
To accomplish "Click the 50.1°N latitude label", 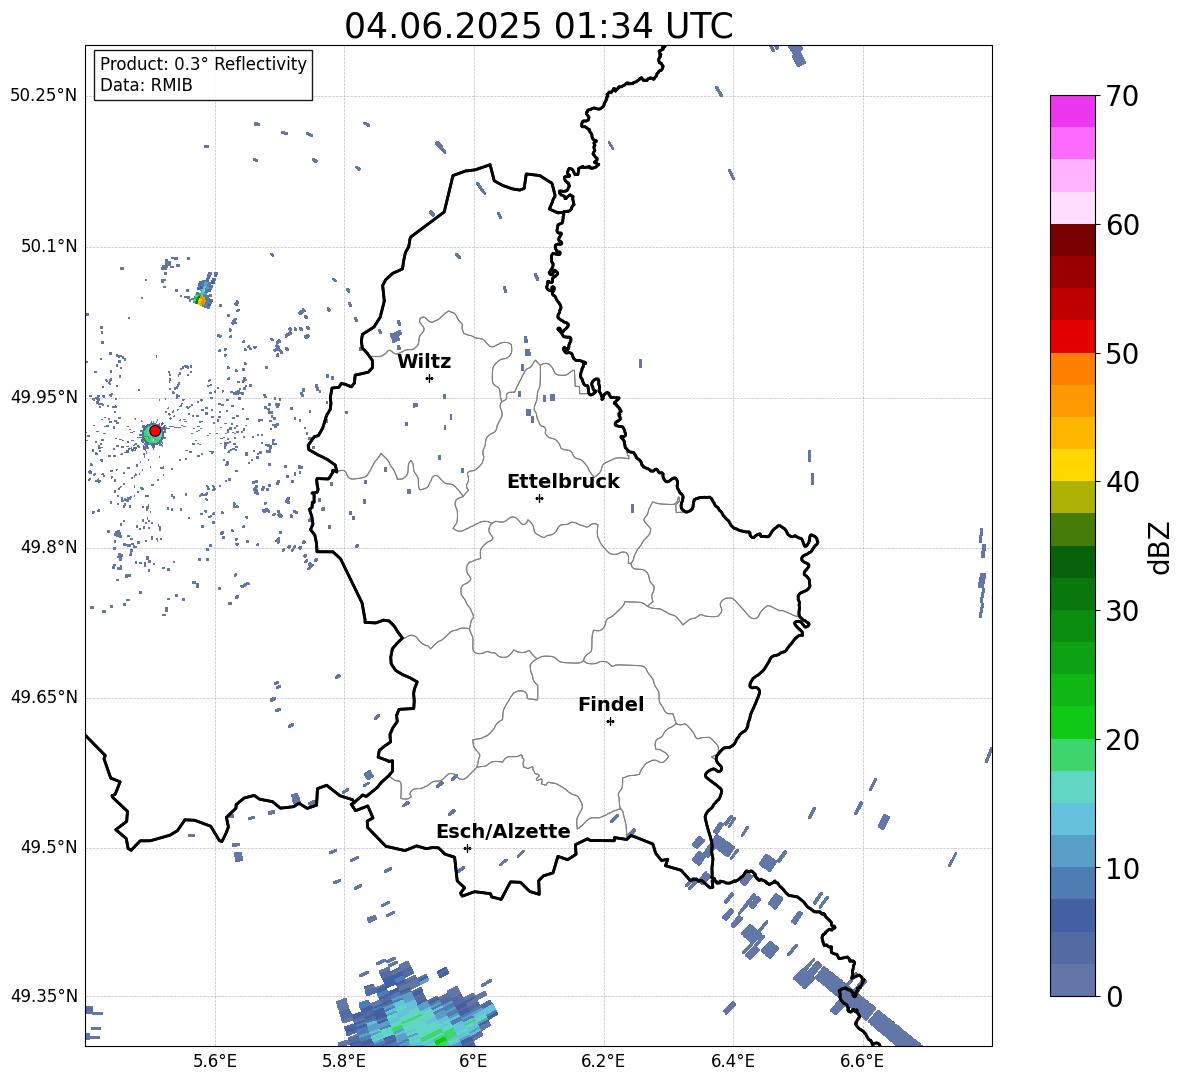I will 49,246.
